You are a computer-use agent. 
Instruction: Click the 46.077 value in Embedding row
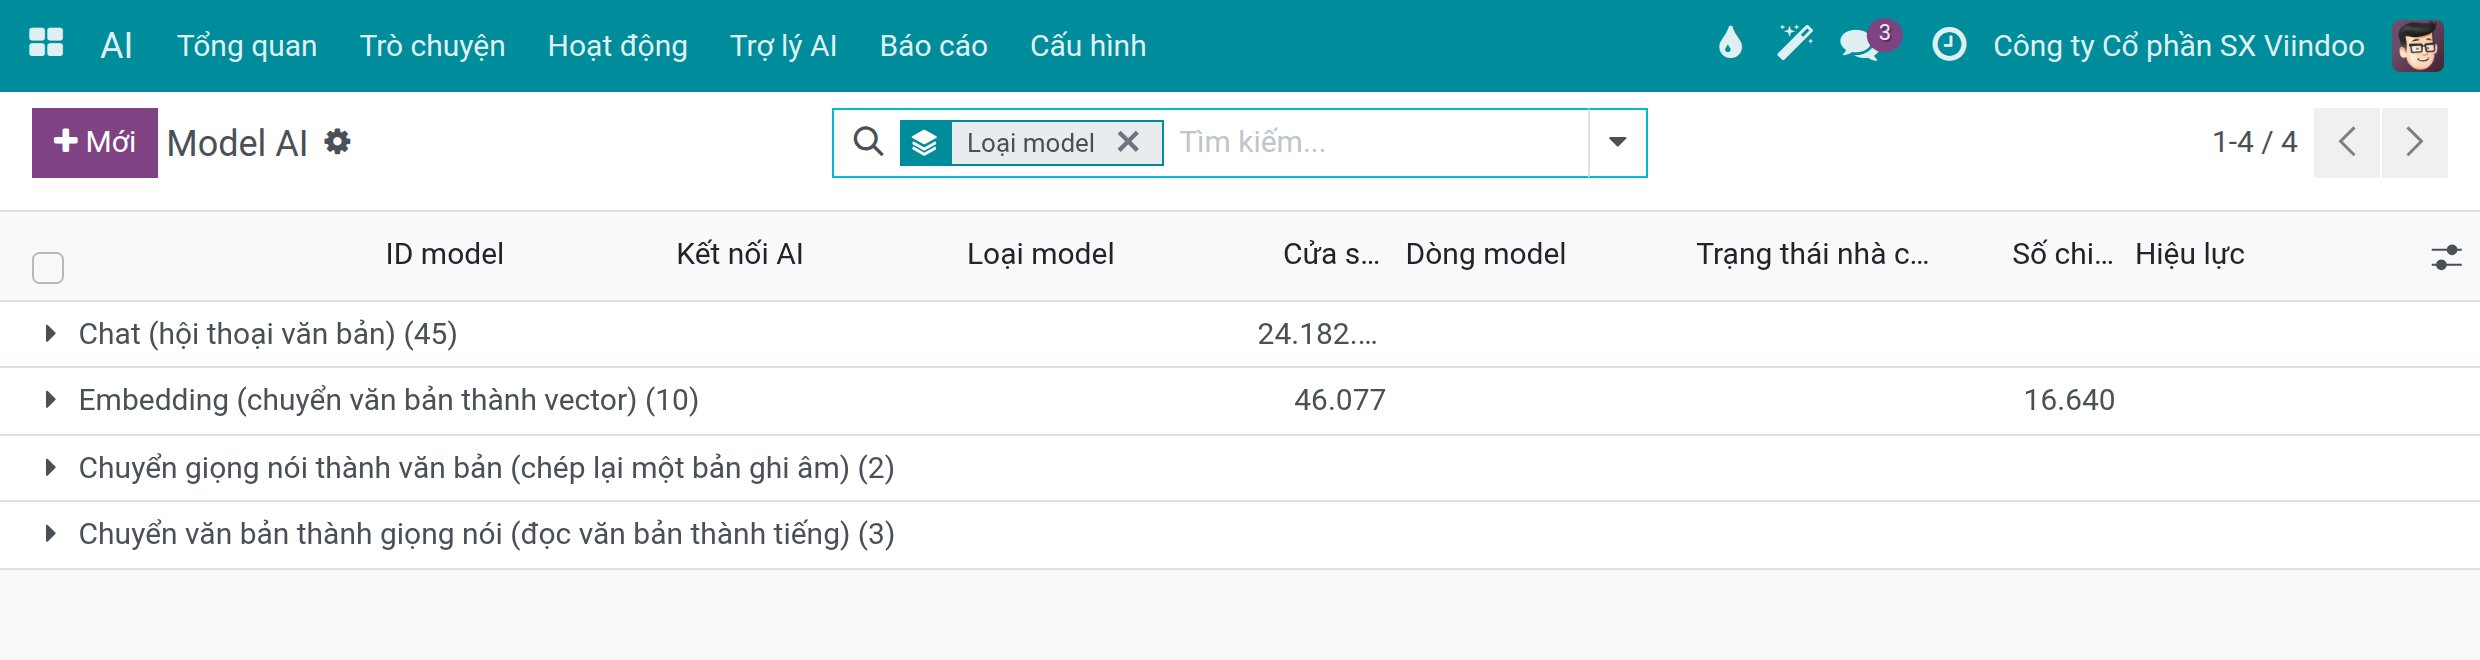[1340, 400]
